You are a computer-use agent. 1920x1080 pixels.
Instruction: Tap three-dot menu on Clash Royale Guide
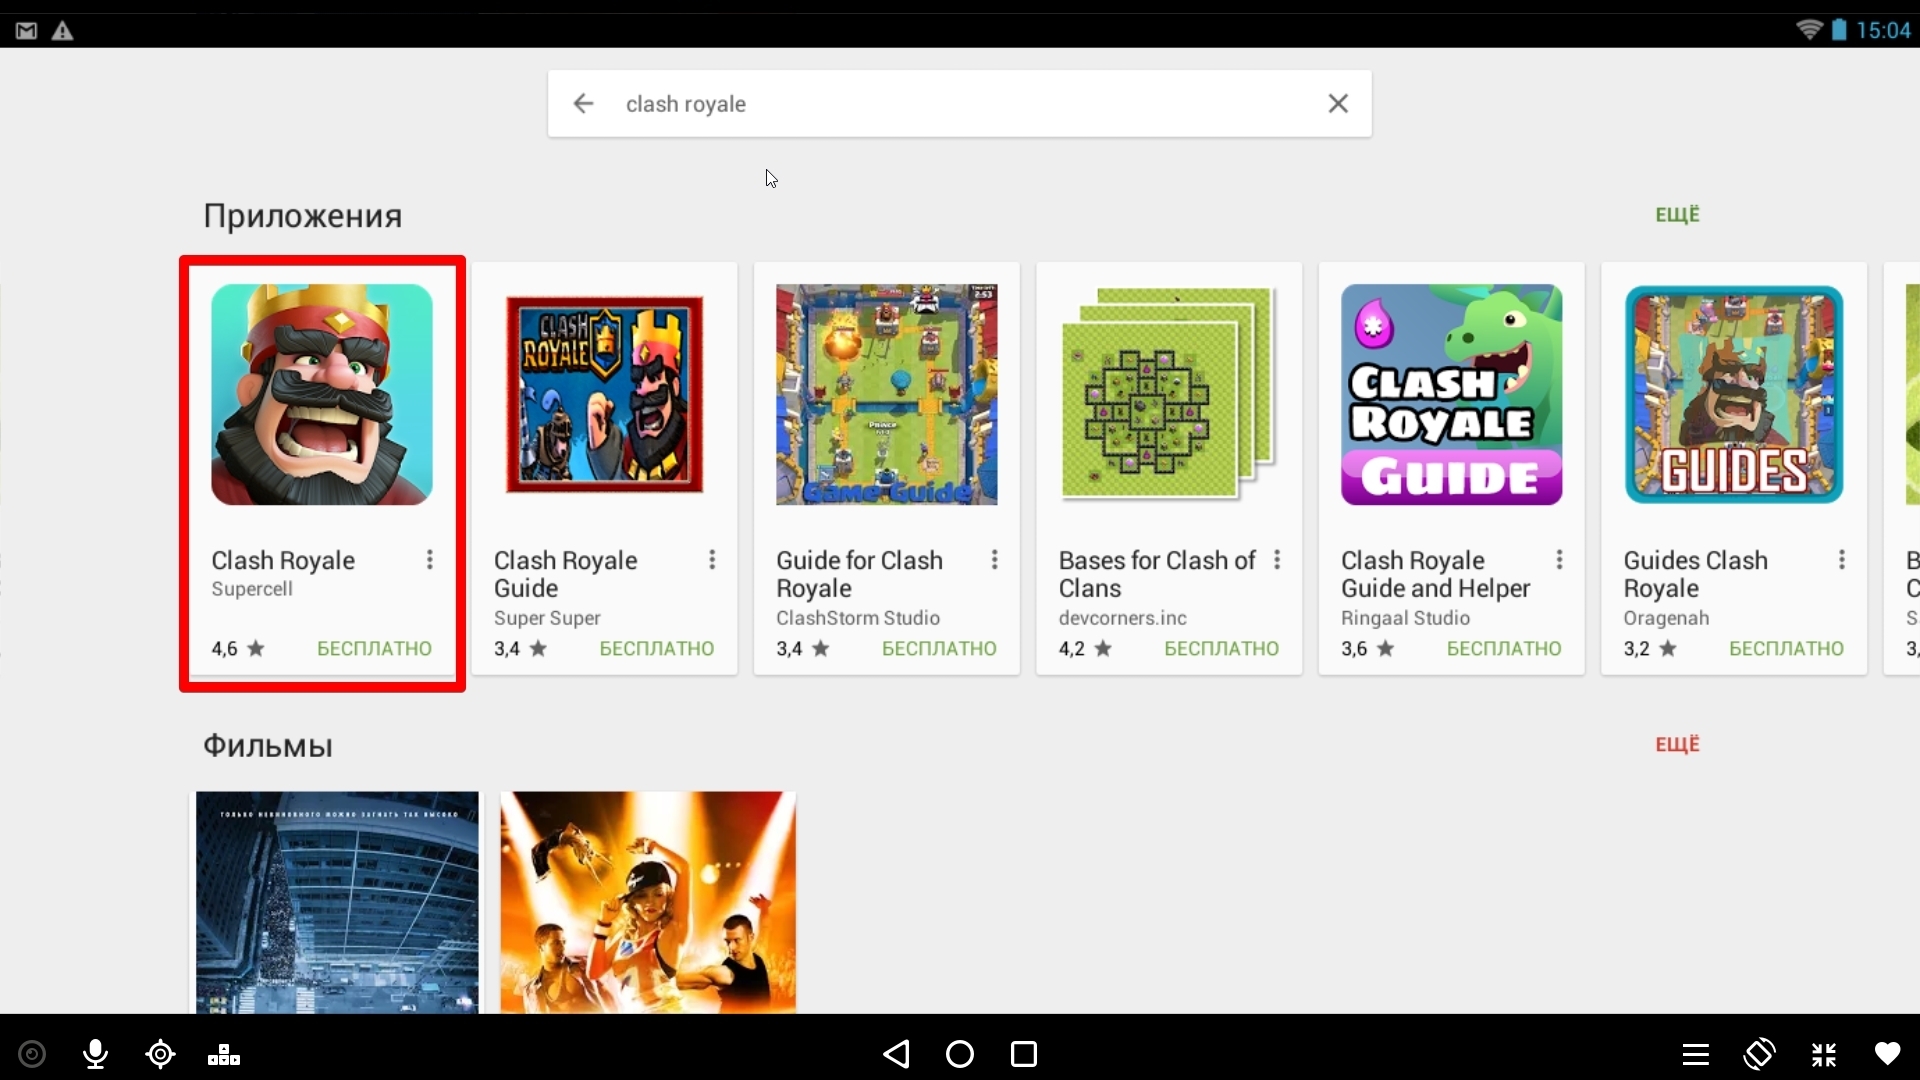pyautogui.click(x=711, y=558)
